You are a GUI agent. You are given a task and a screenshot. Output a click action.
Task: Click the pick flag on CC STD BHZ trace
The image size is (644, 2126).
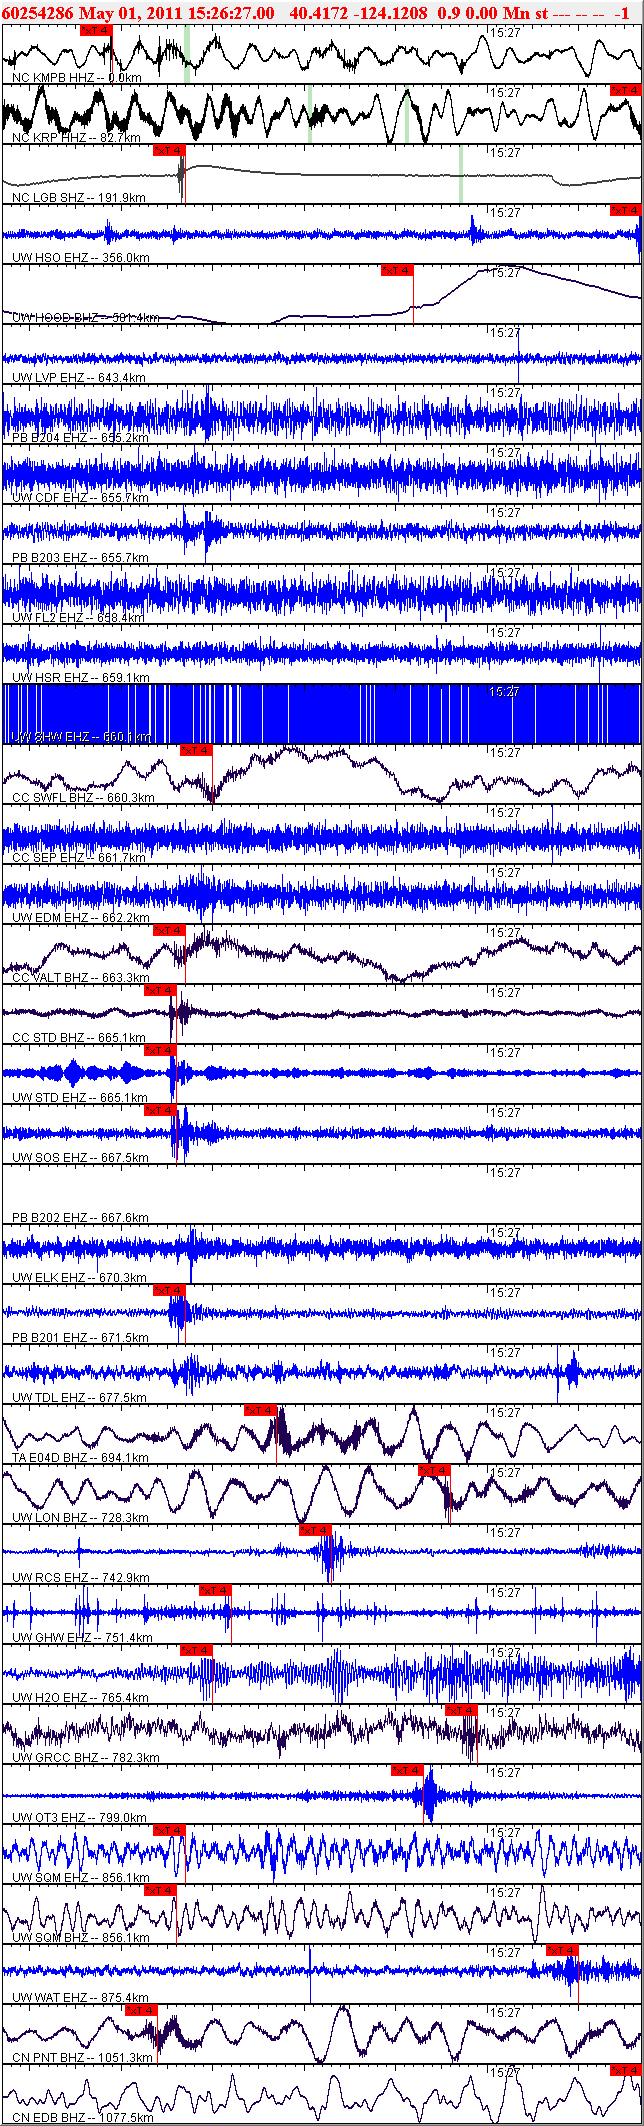click(160, 990)
